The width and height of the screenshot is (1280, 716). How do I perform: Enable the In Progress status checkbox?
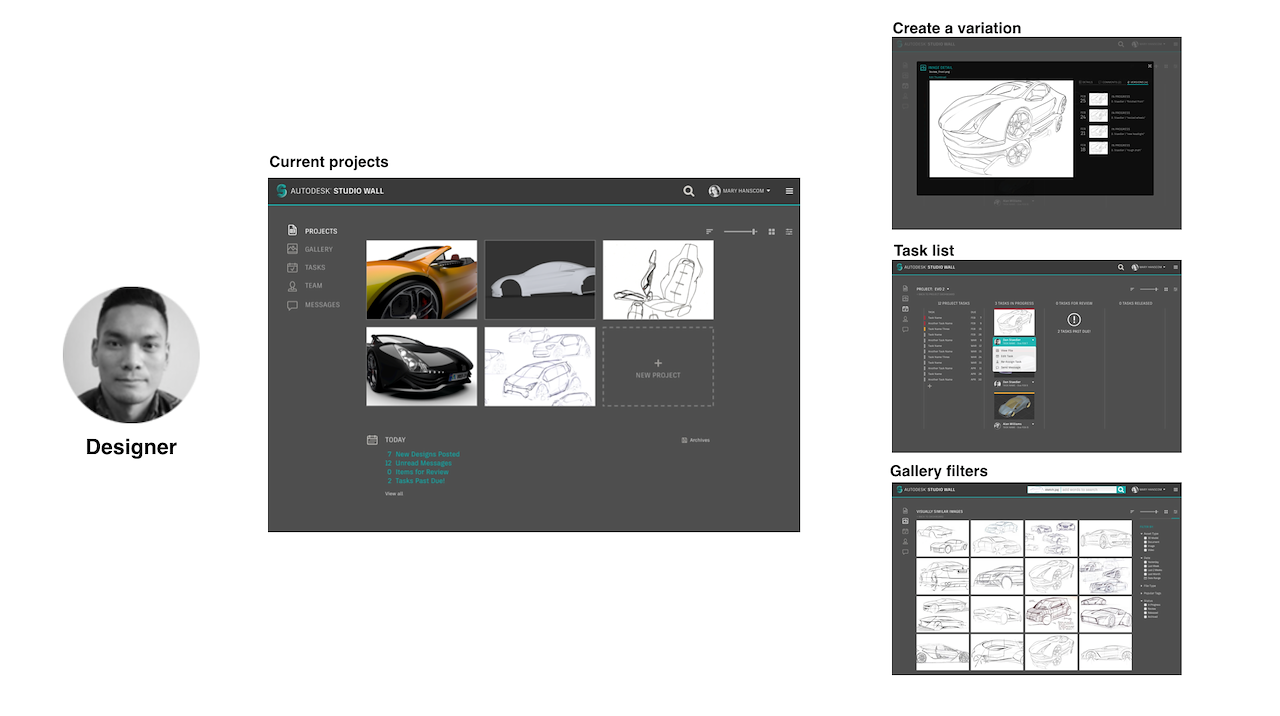(x=1146, y=604)
